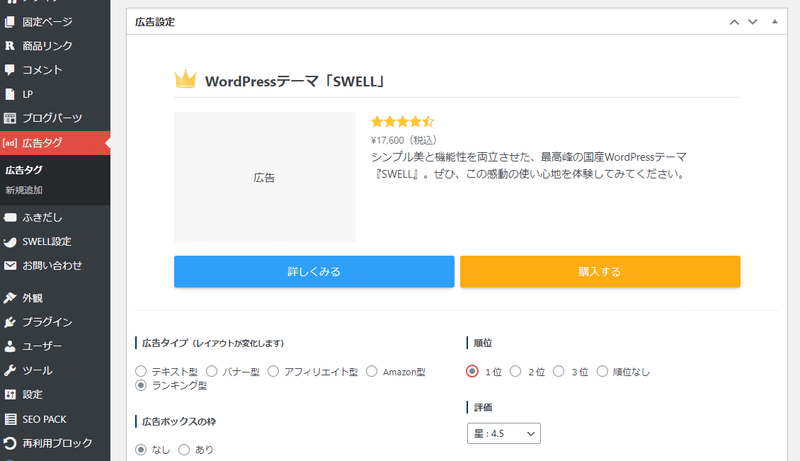
Task: Choose 1位 ranking radio button
Action: coord(472,371)
